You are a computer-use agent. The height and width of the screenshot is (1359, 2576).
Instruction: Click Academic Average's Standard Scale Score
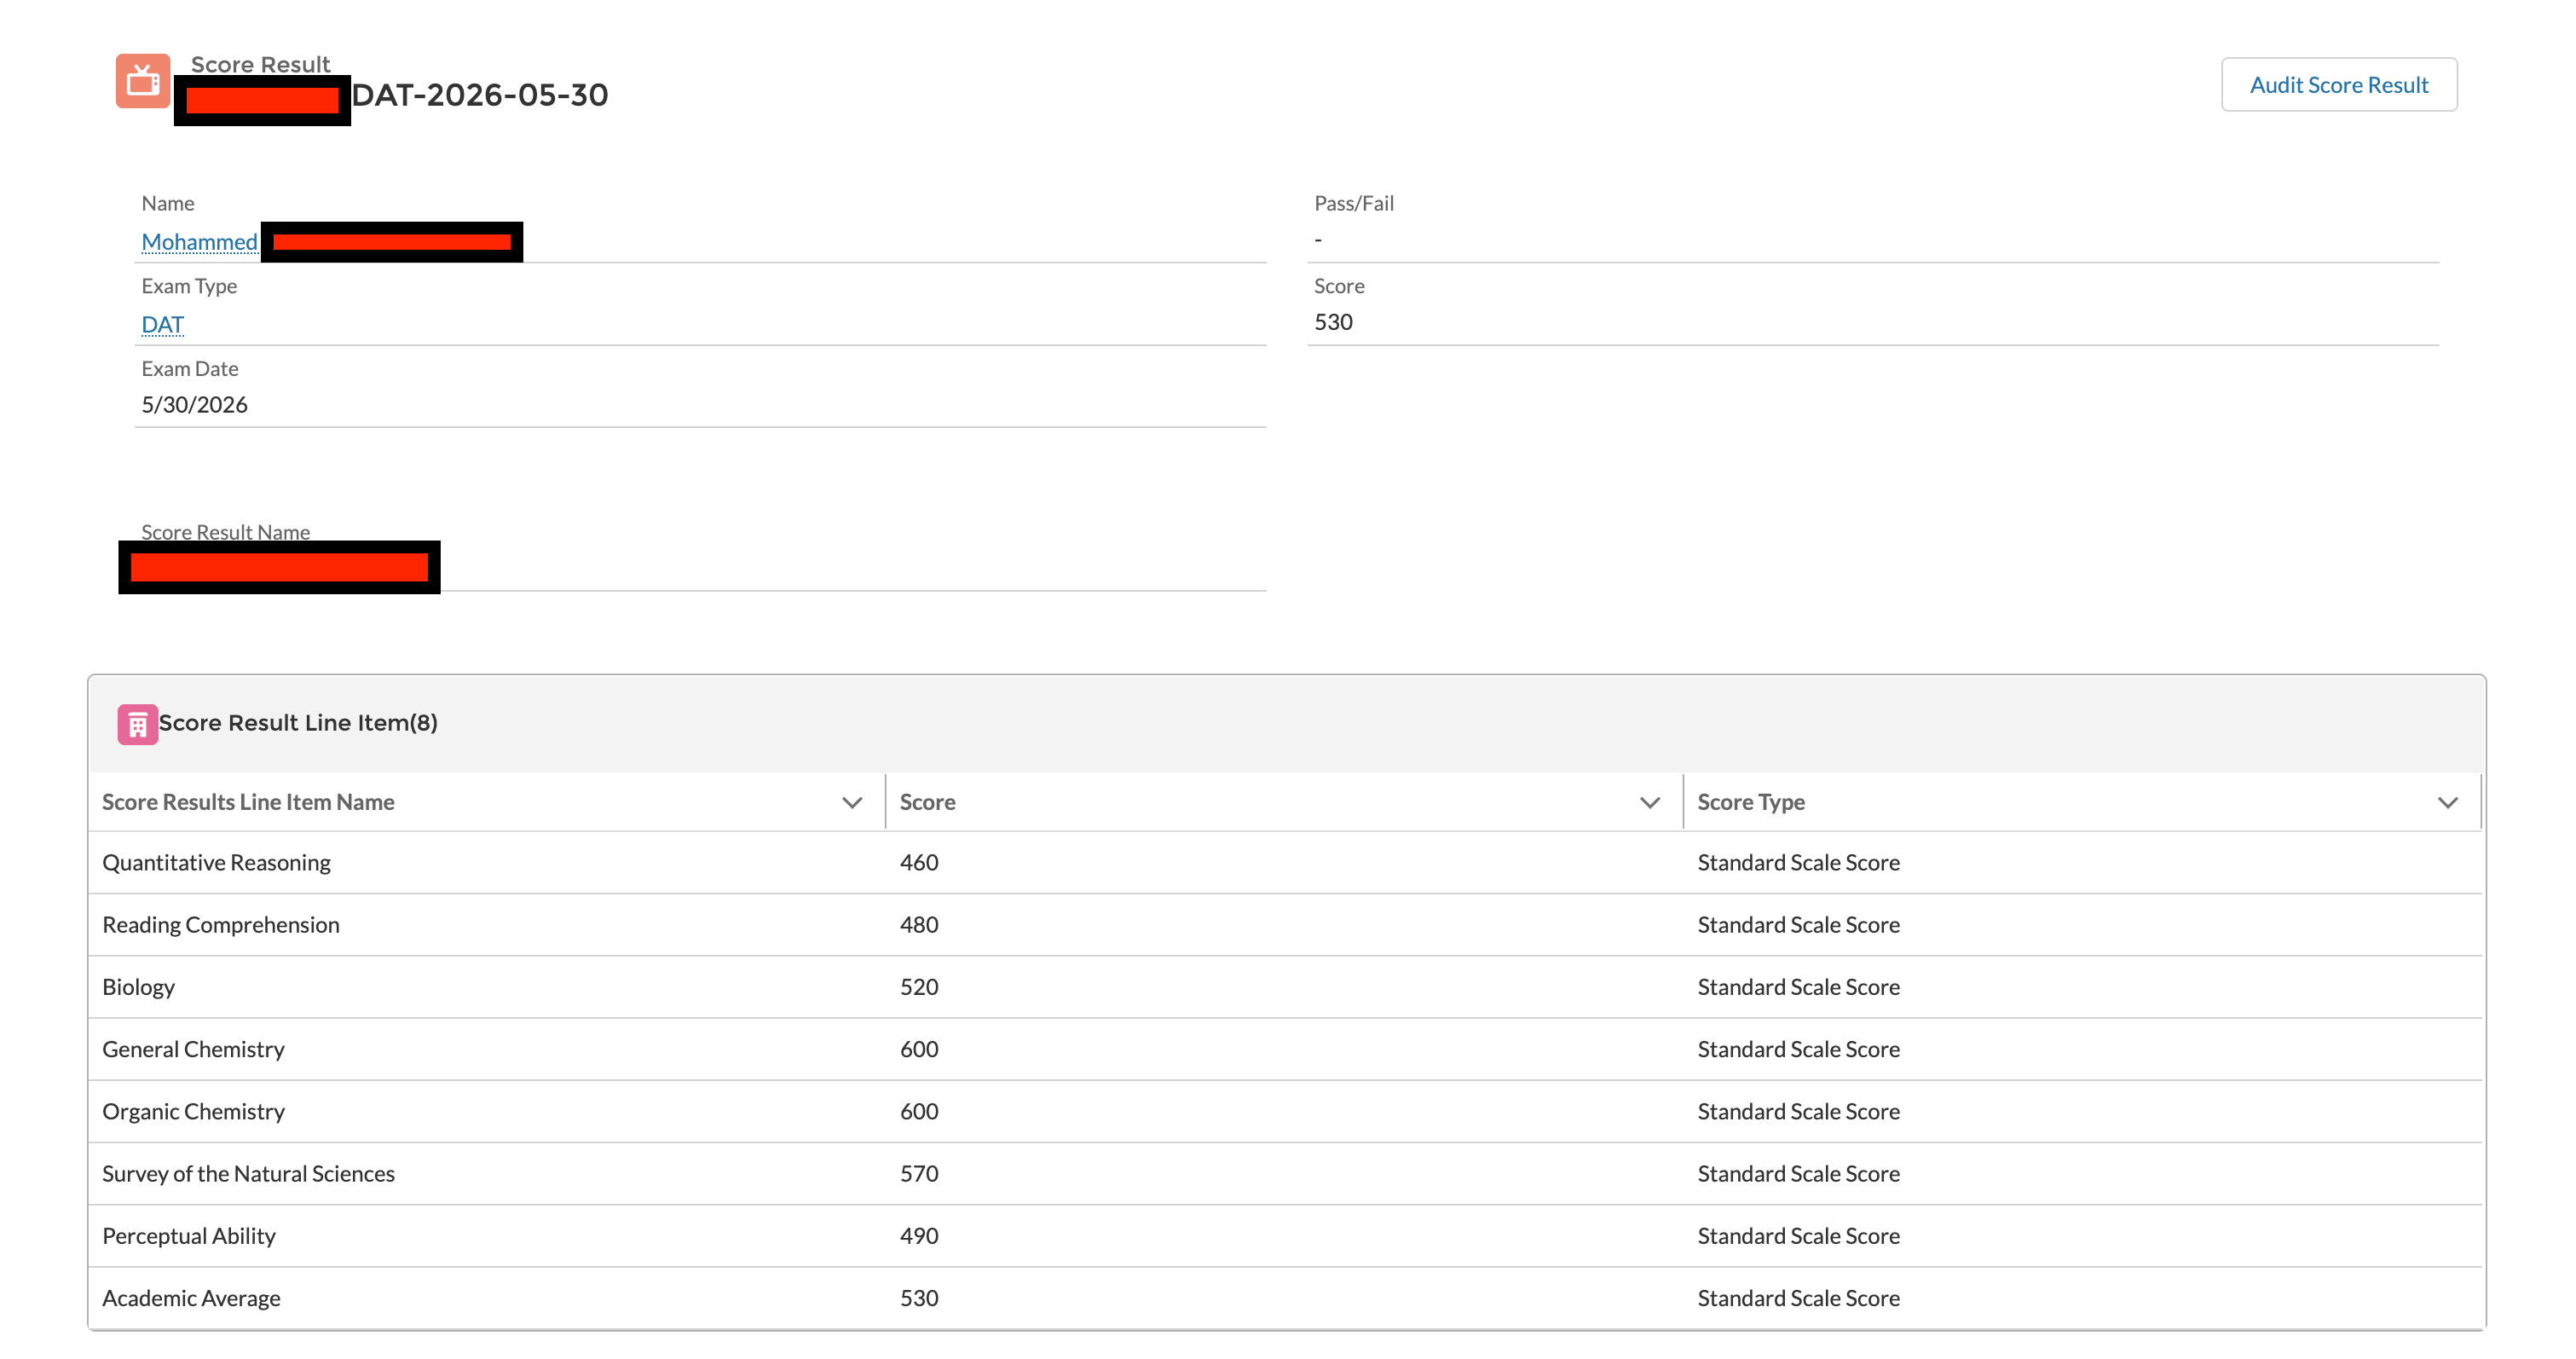click(x=1798, y=1298)
